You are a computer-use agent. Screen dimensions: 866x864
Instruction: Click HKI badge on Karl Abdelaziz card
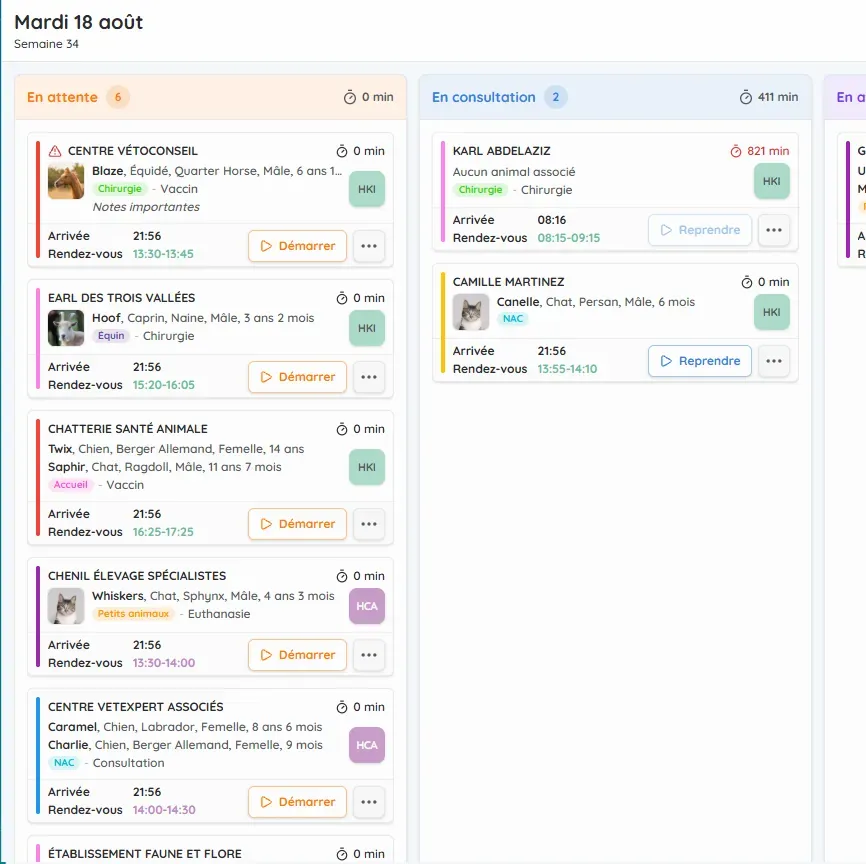tap(772, 181)
